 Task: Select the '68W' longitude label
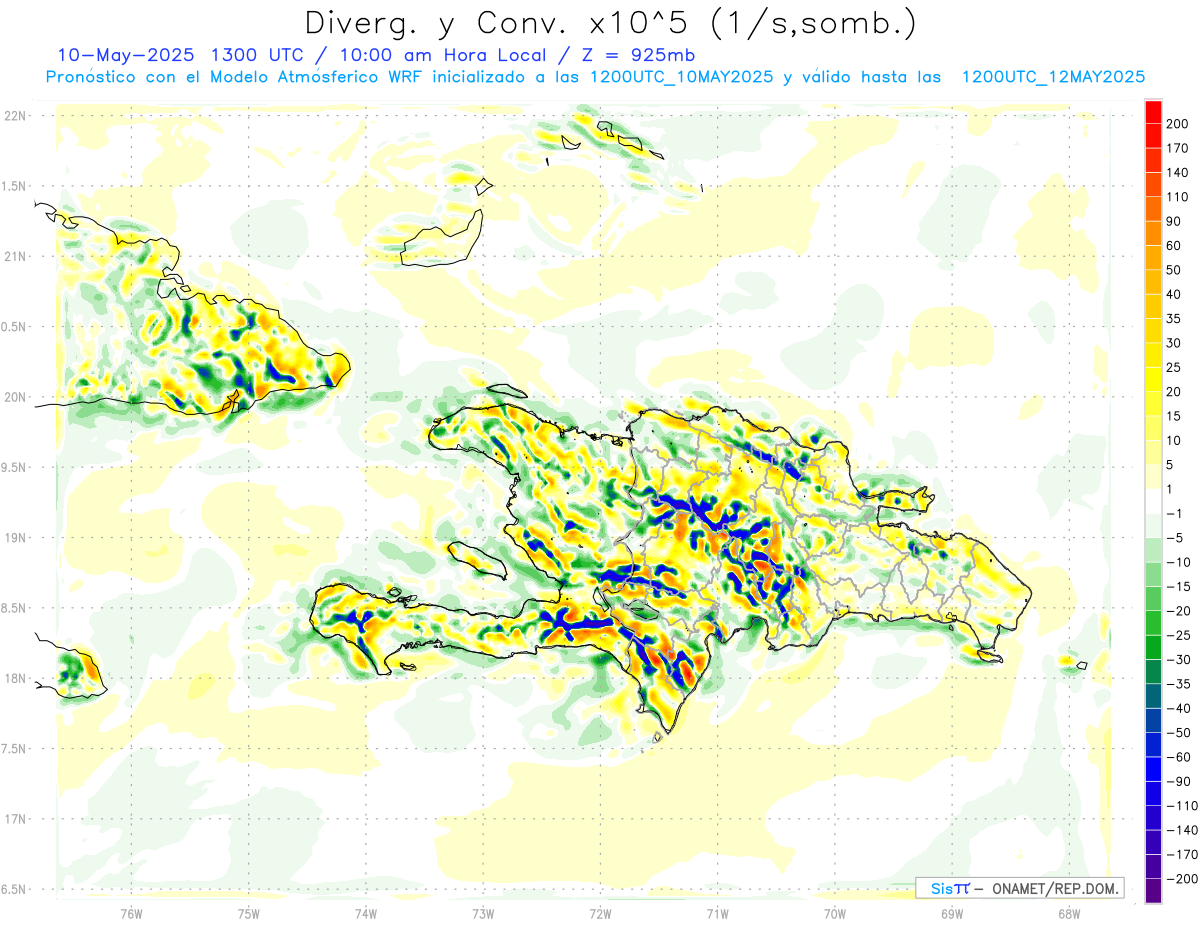click(x=1069, y=914)
